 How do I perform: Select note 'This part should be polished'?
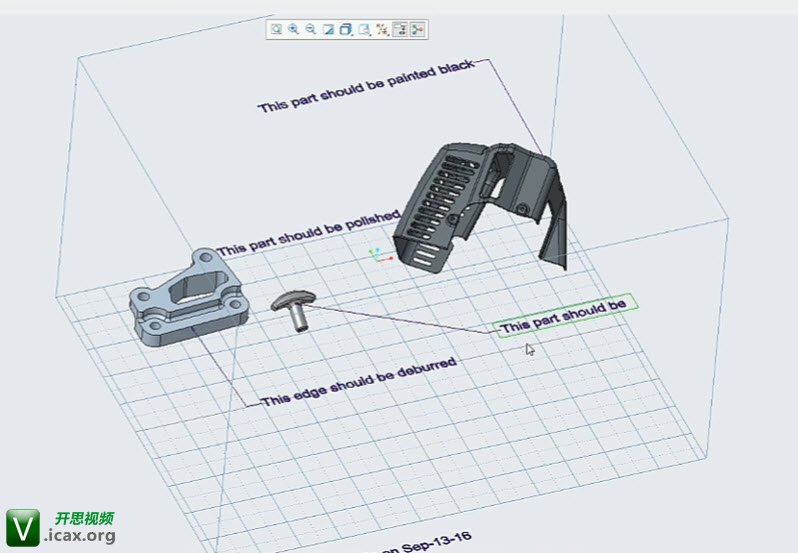coord(308,232)
